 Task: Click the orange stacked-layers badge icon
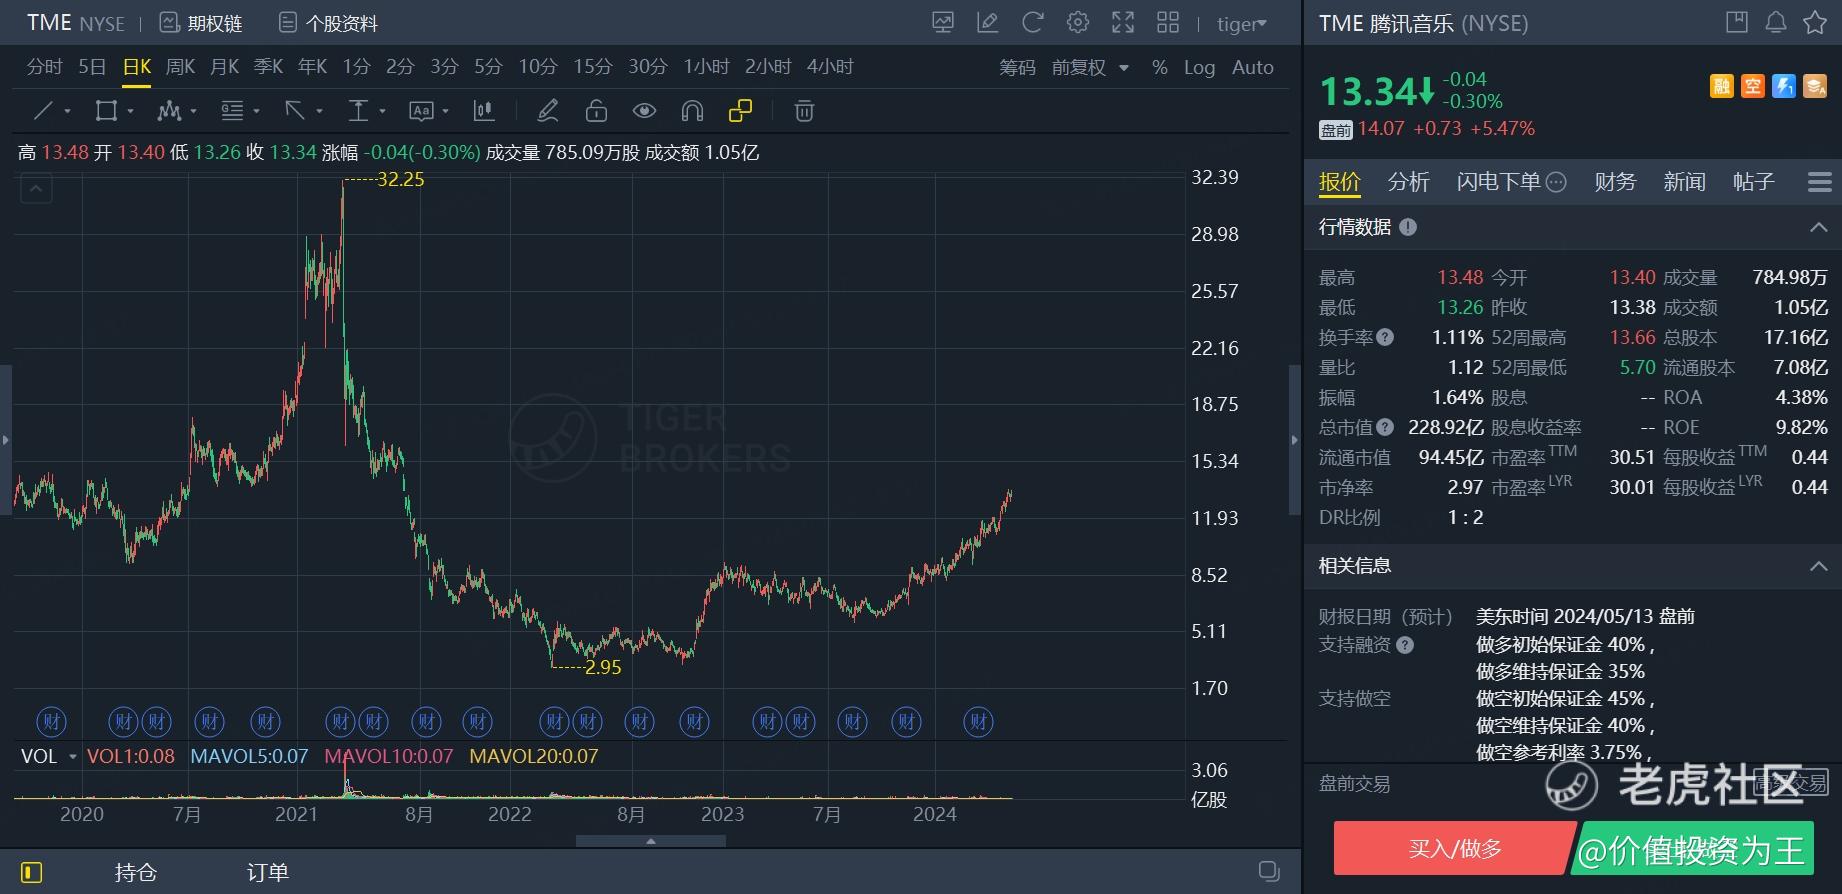[x=1815, y=87]
